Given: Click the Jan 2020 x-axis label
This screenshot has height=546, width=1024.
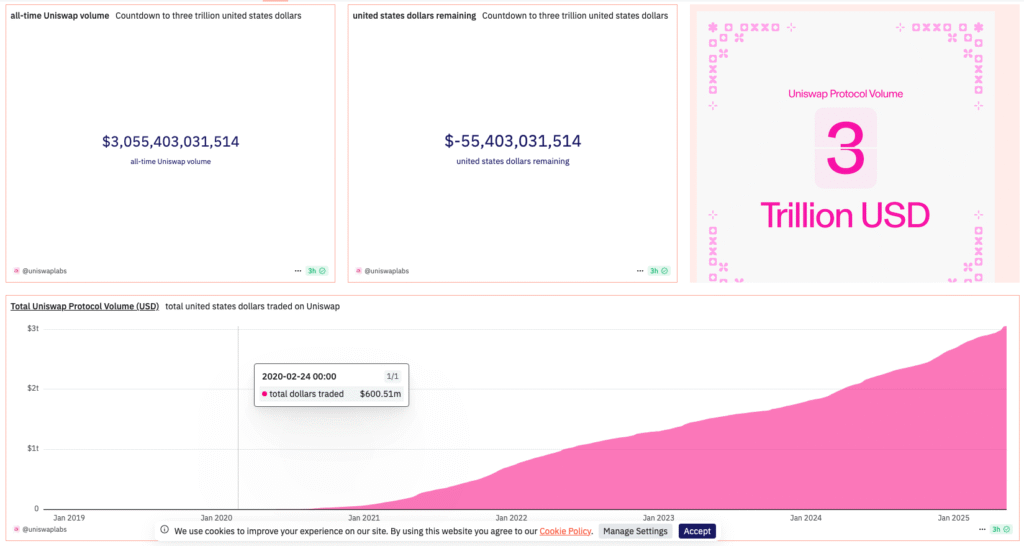Looking at the screenshot, I should [x=216, y=518].
